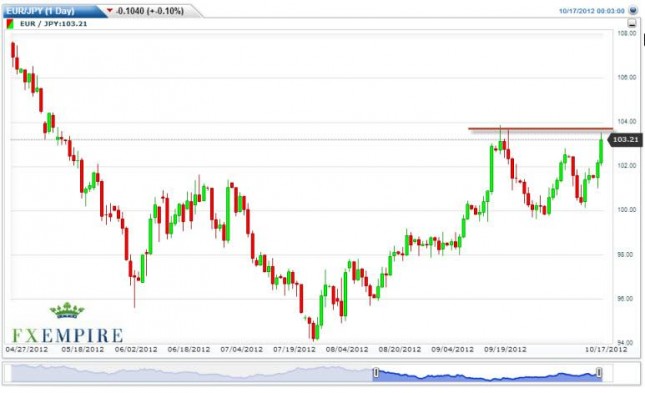Click the 103.21 current price tag
This screenshot has width=645, height=393.
625,140
